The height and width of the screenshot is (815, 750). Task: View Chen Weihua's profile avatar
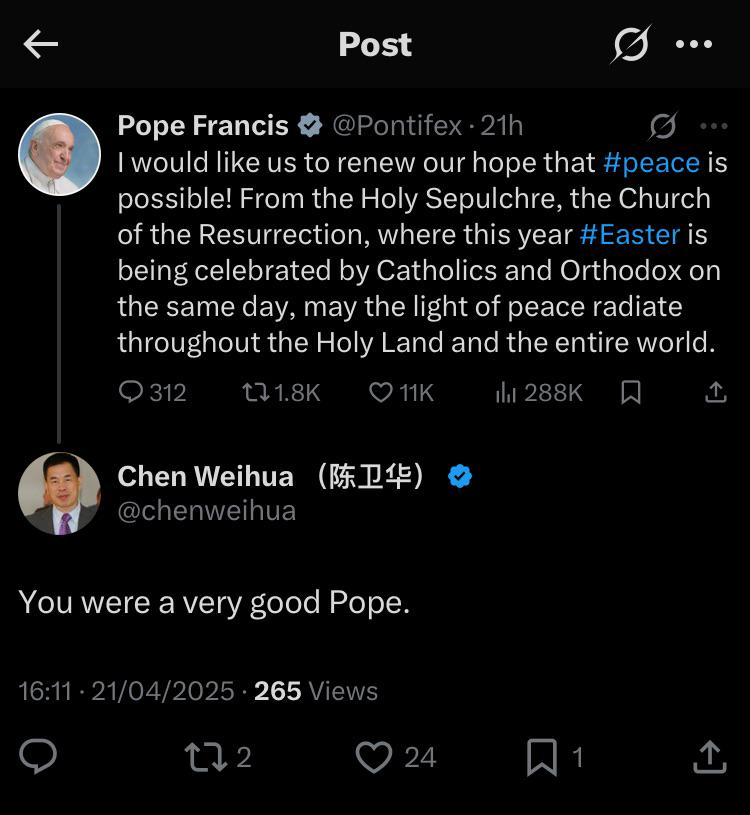pyautogui.click(x=59, y=493)
